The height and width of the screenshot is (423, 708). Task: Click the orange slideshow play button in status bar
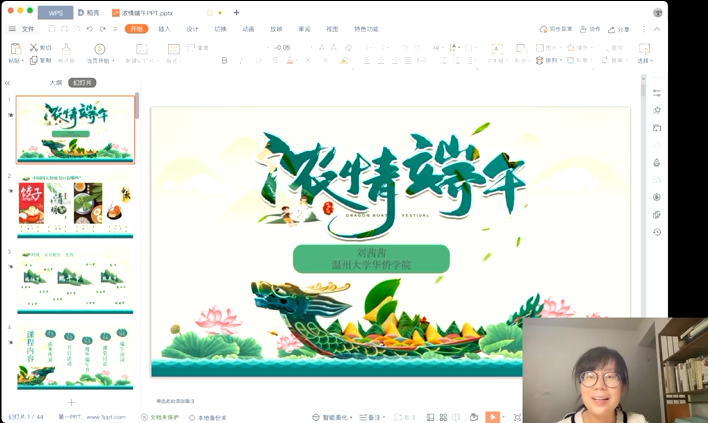point(492,417)
